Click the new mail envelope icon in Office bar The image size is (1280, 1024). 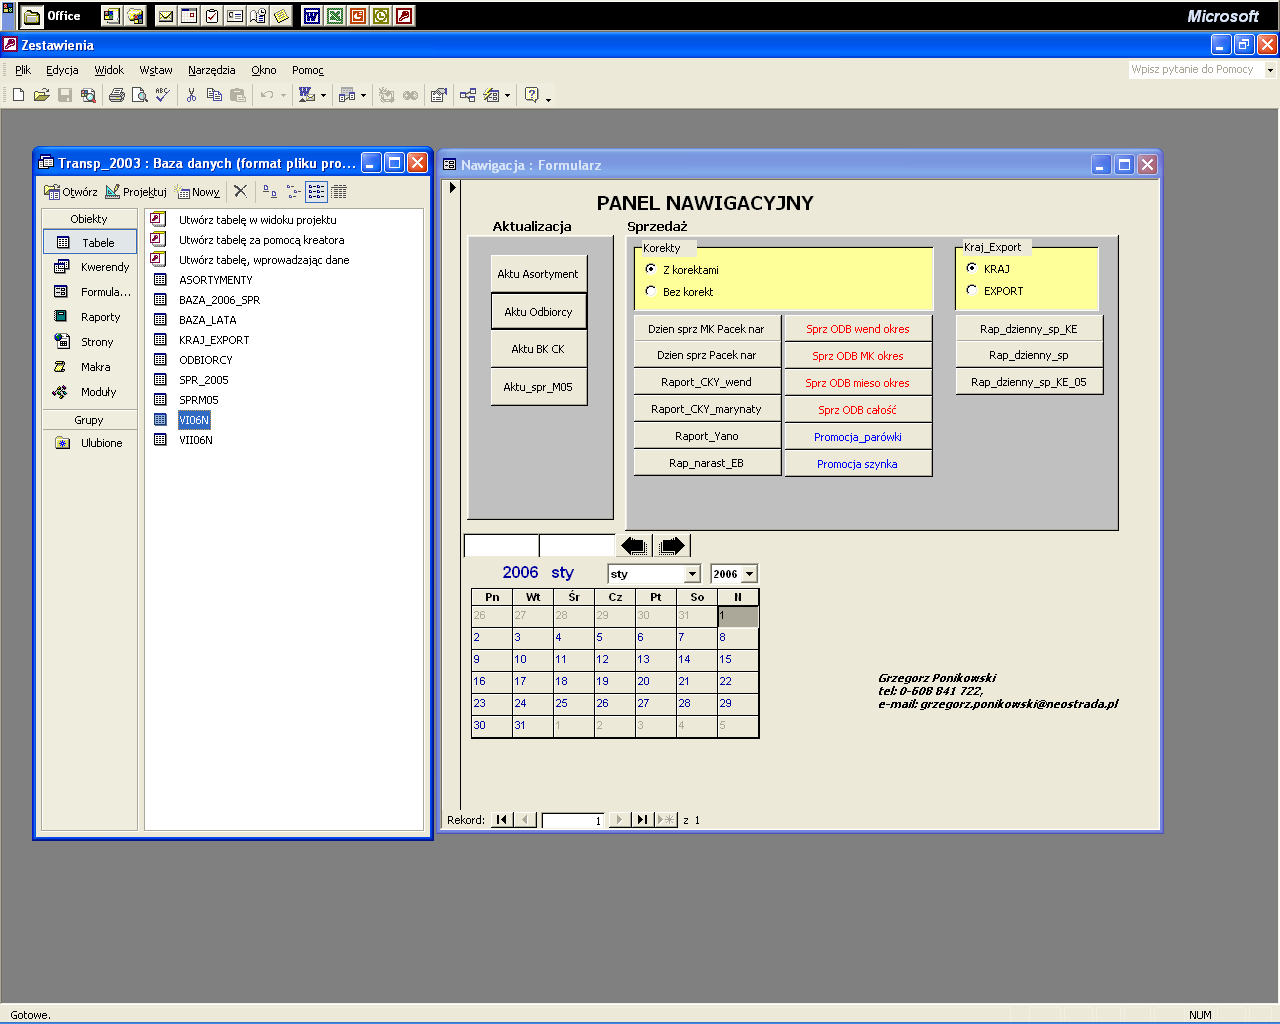(x=166, y=16)
